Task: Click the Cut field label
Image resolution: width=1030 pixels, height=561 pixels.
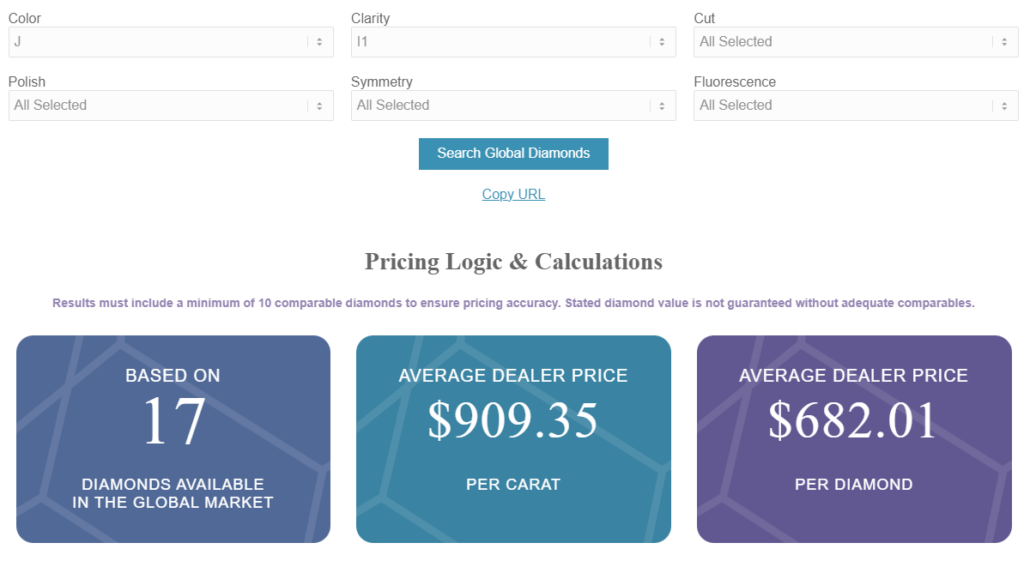Action: click(704, 18)
